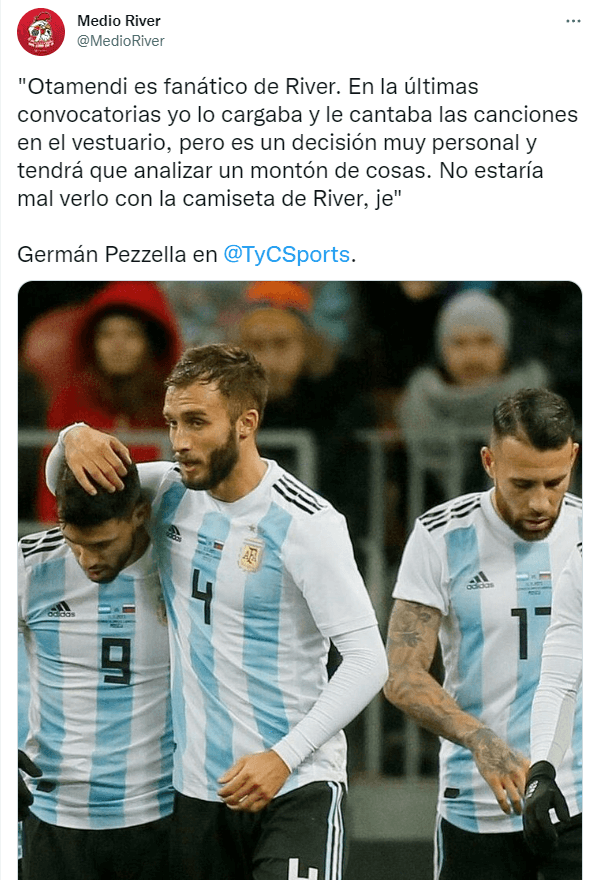Click the 'Germán Pezzella en' text line

[117, 254]
